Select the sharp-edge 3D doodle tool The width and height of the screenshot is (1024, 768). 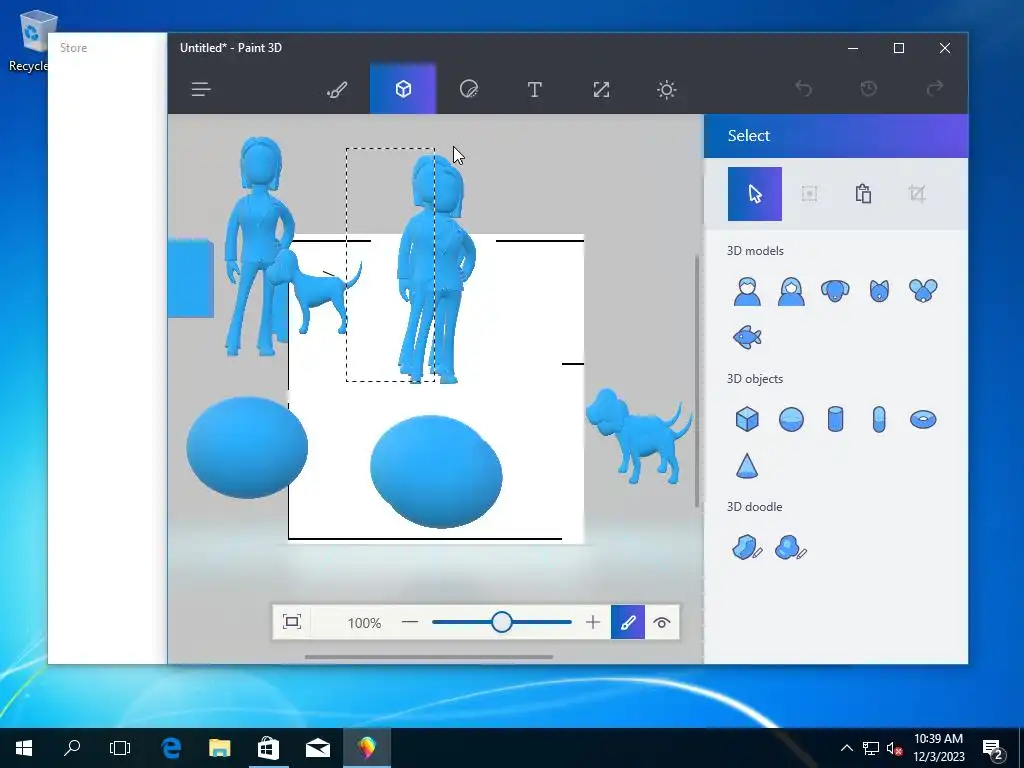(x=747, y=548)
